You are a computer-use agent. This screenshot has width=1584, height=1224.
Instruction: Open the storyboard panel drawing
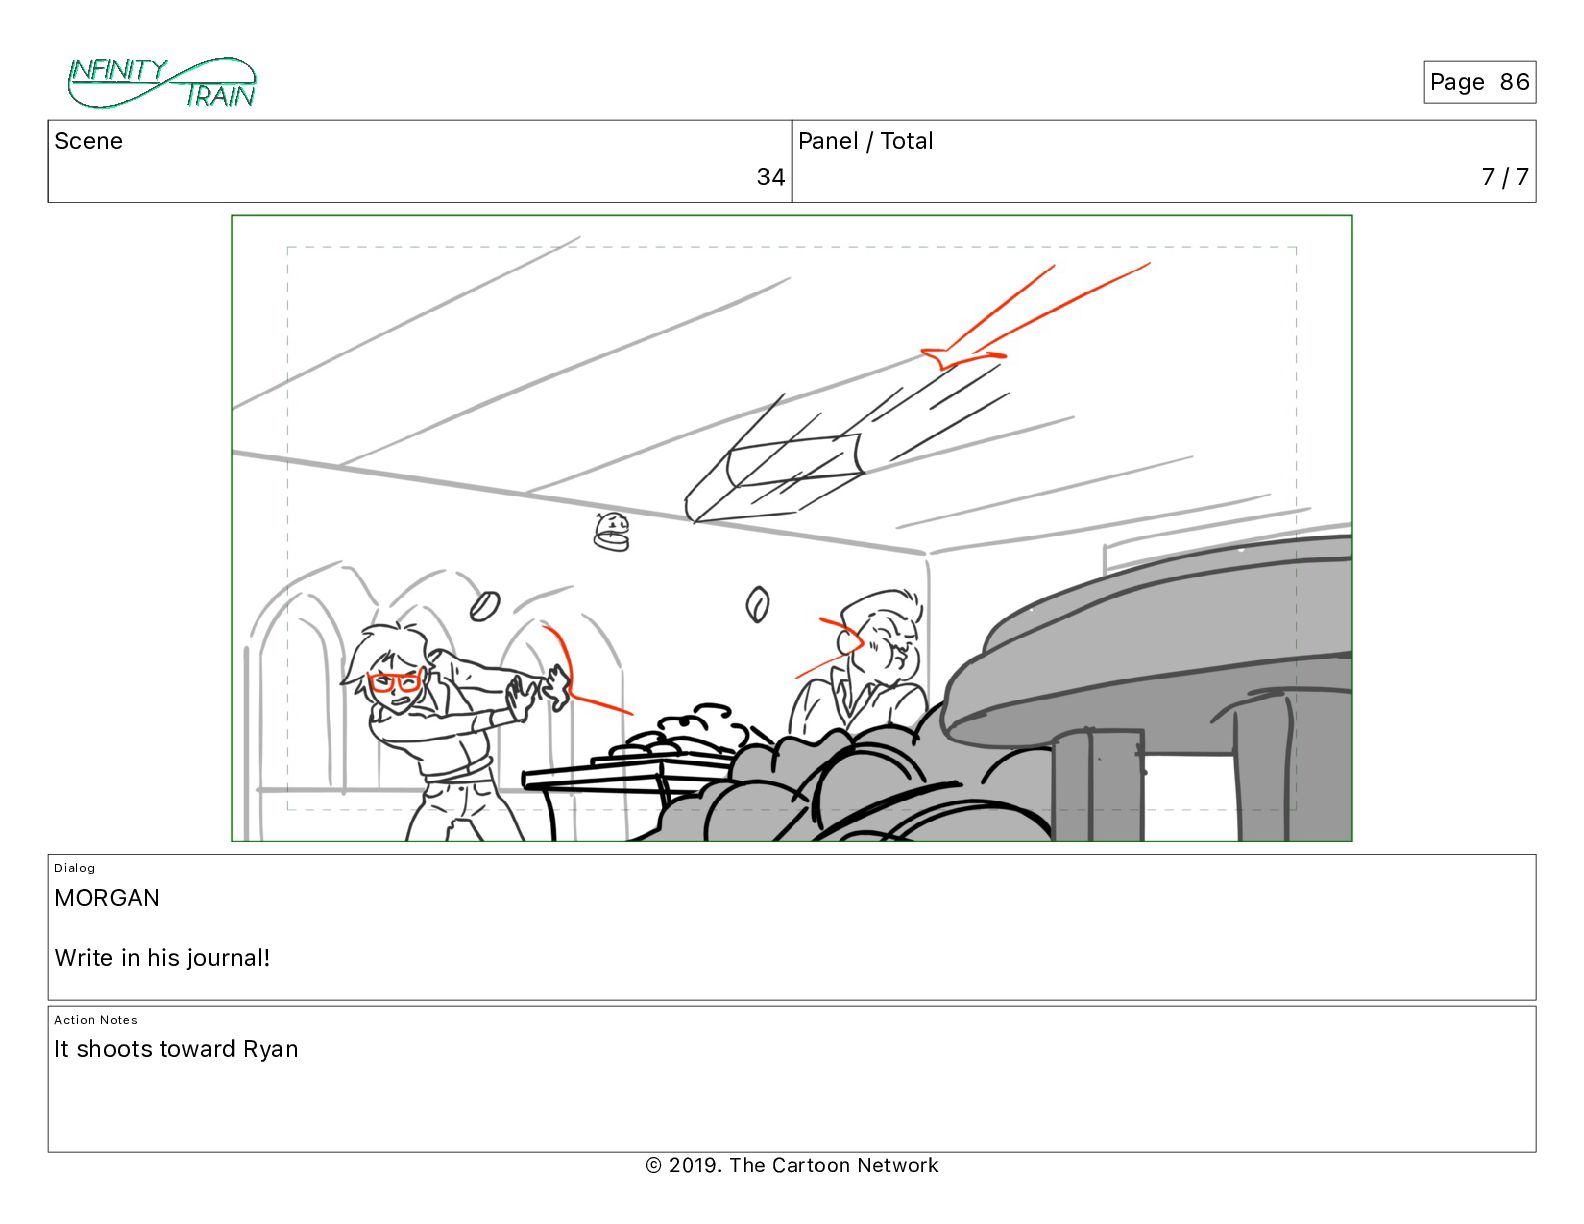792,528
